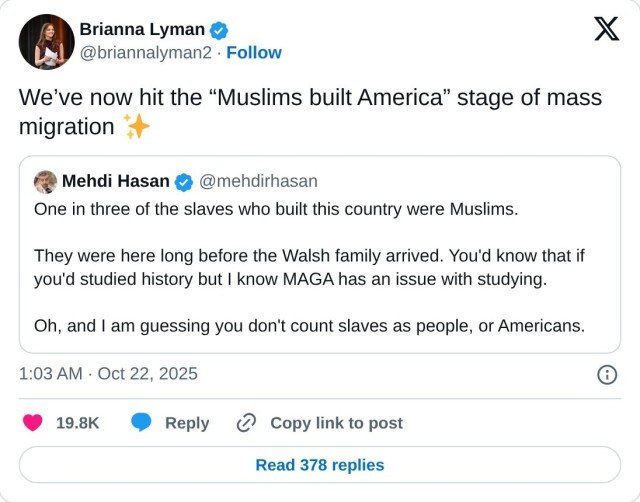This screenshot has height=502, width=640.
Task: Open the info icon beside the timestamp
Action: point(606,374)
